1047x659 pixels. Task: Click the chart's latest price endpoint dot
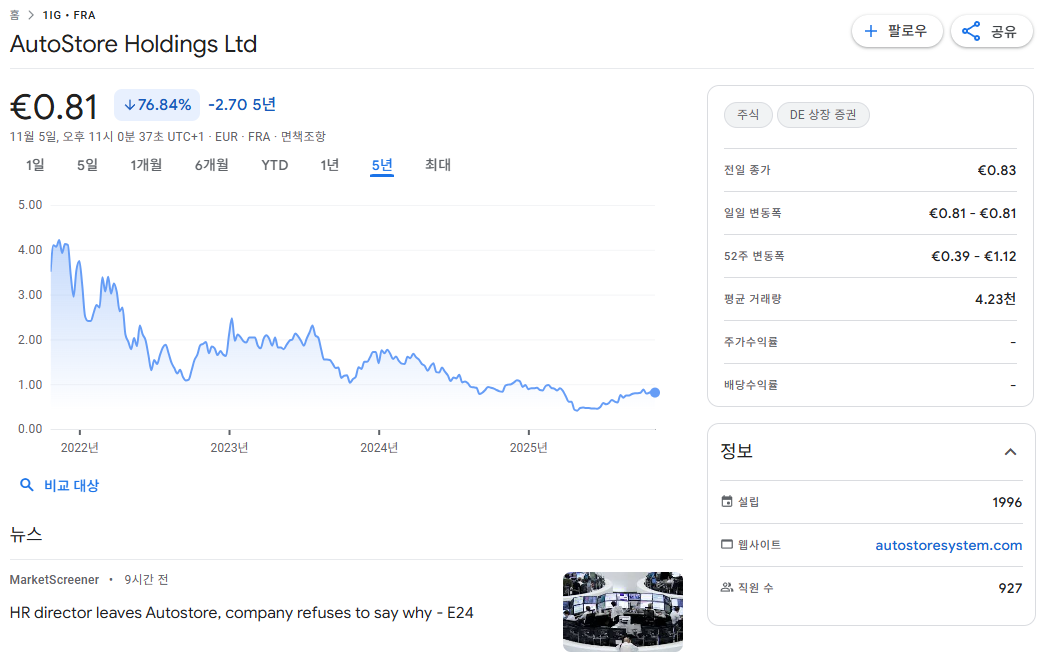pos(655,393)
